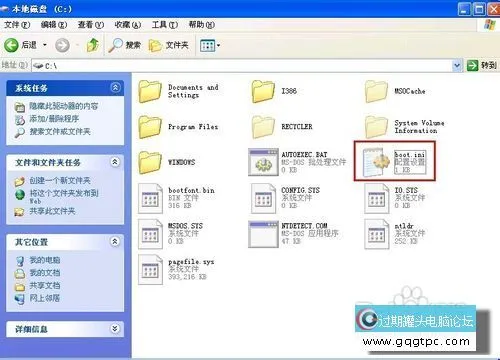
Task: Click Share this folder (共享此文件夹) link
Action: click(52, 211)
